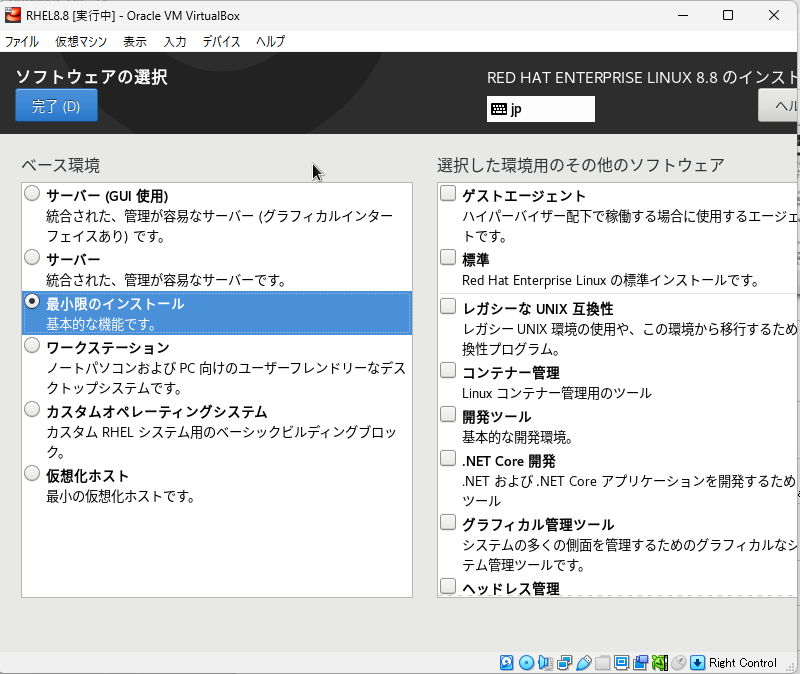Click the optical disc status icon
The image size is (800, 674).
pyautogui.click(x=526, y=663)
